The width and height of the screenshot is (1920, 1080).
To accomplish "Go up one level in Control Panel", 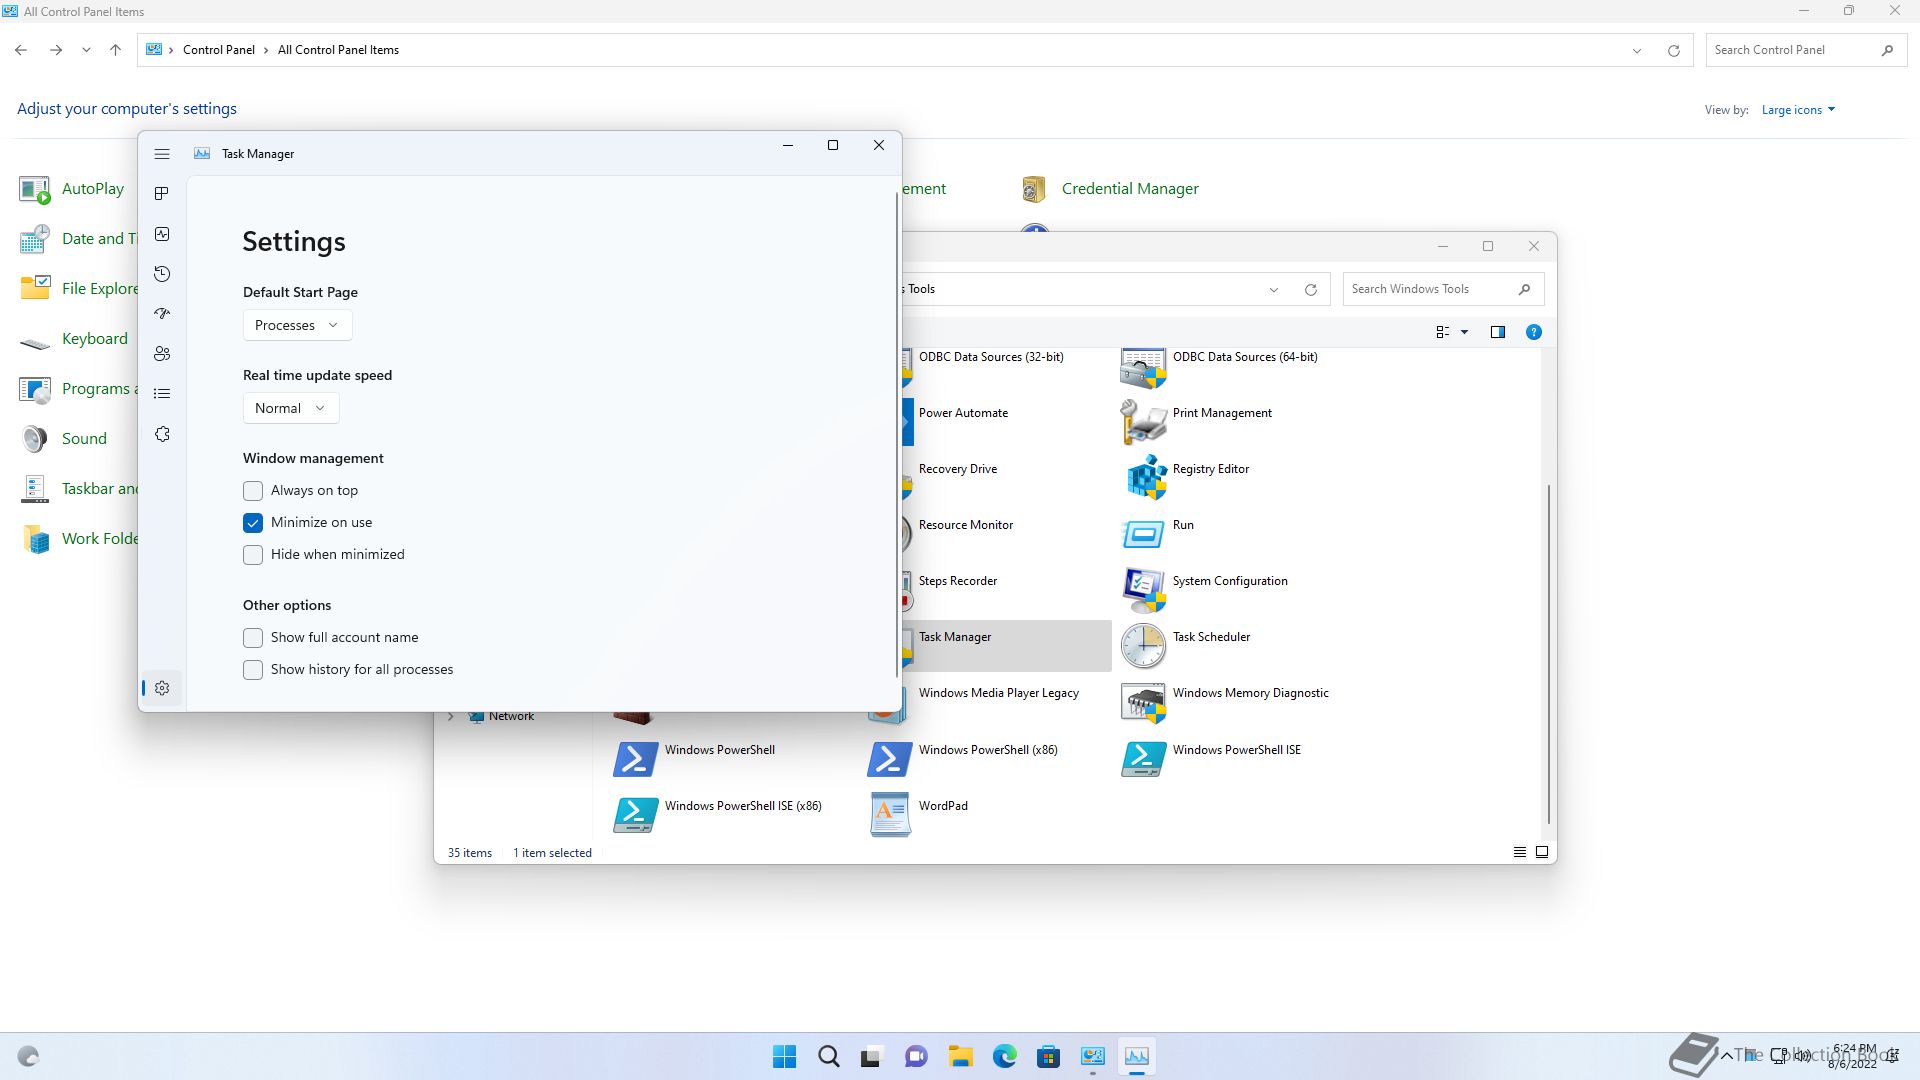I will pos(115,50).
